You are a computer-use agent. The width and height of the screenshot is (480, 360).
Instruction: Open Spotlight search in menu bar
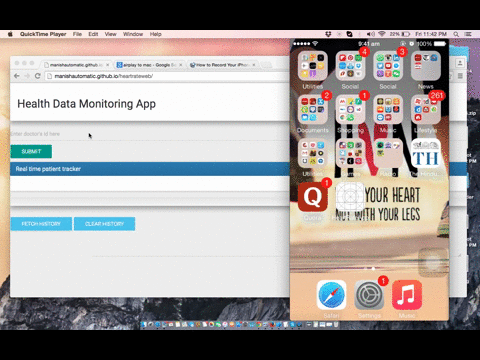(x=456, y=34)
